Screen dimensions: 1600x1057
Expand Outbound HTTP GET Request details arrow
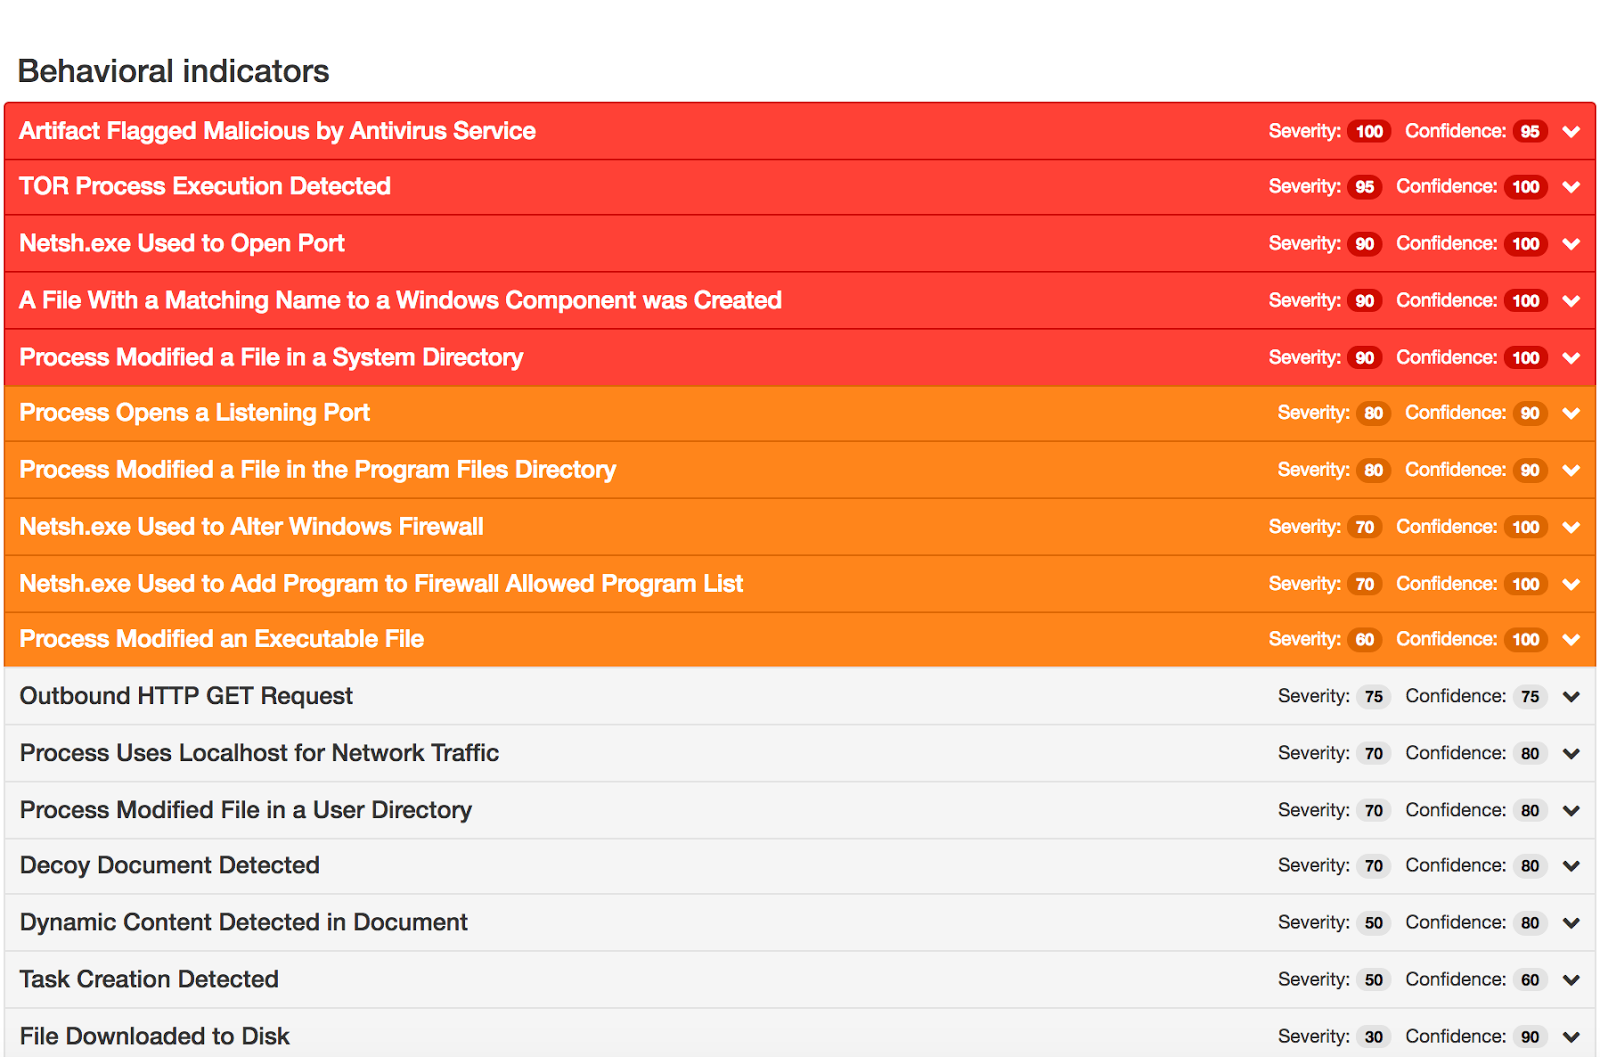tap(1571, 697)
